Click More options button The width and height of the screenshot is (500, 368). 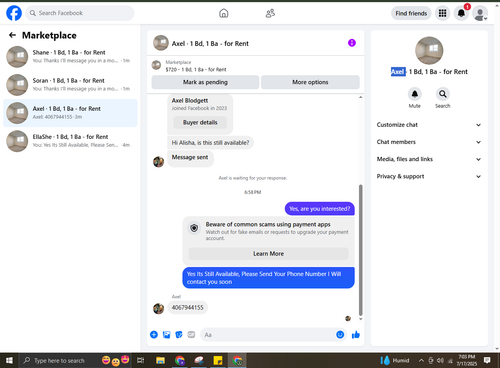[x=310, y=82]
